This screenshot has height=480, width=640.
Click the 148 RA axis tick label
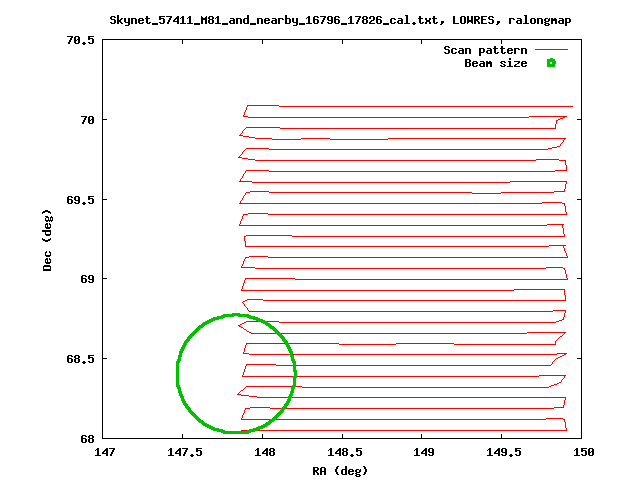(x=265, y=452)
